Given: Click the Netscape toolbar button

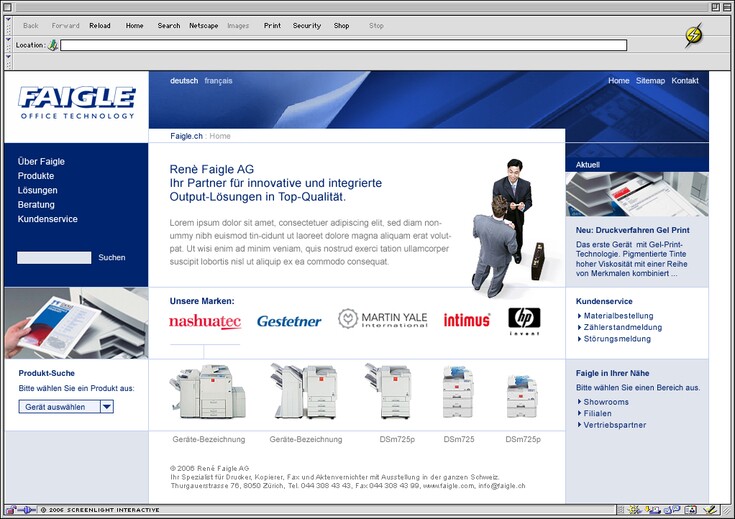Looking at the screenshot, I should (203, 26).
